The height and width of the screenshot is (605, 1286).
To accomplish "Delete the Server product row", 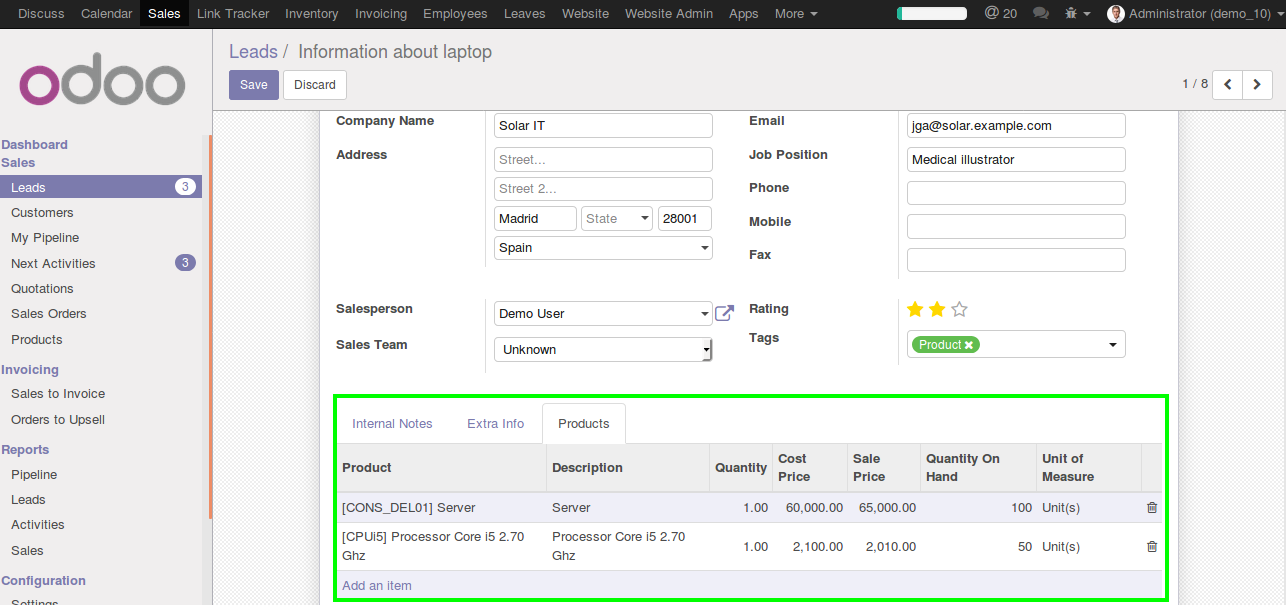I will [x=1152, y=508].
